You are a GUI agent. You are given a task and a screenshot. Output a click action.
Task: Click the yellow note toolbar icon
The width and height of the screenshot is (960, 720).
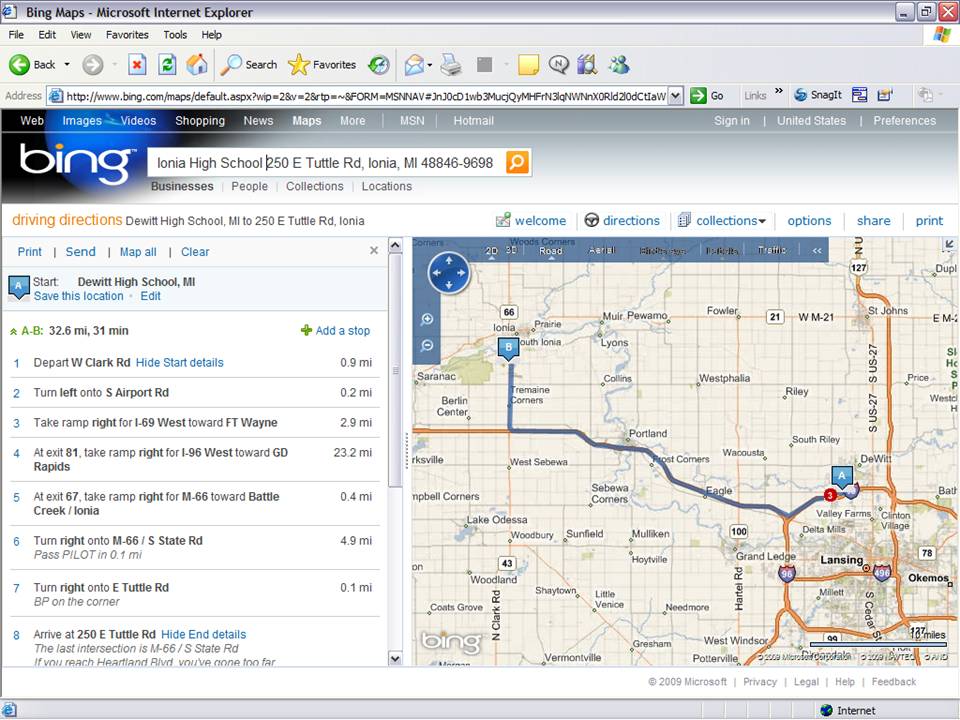pyautogui.click(x=528, y=64)
